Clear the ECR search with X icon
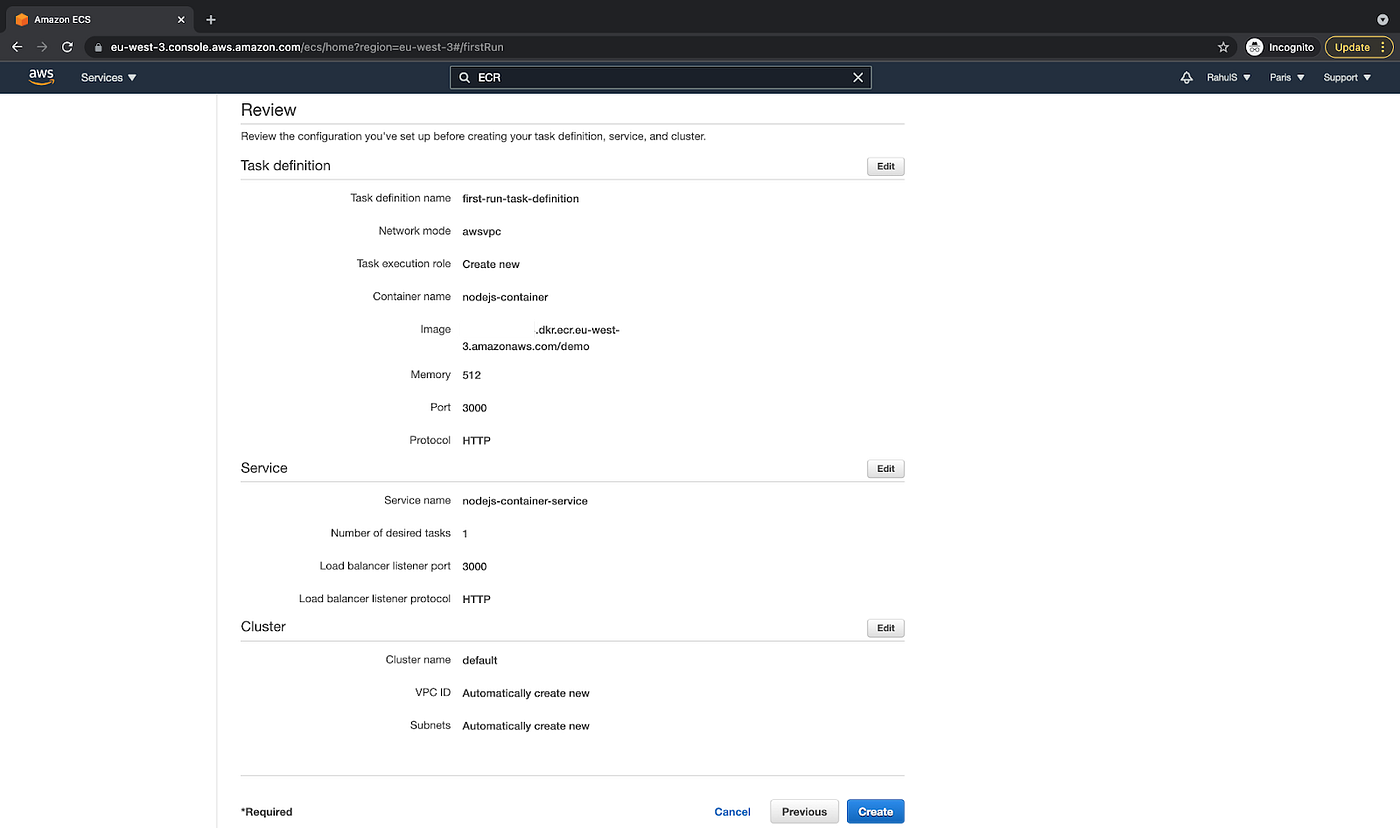 pos(857,77)
